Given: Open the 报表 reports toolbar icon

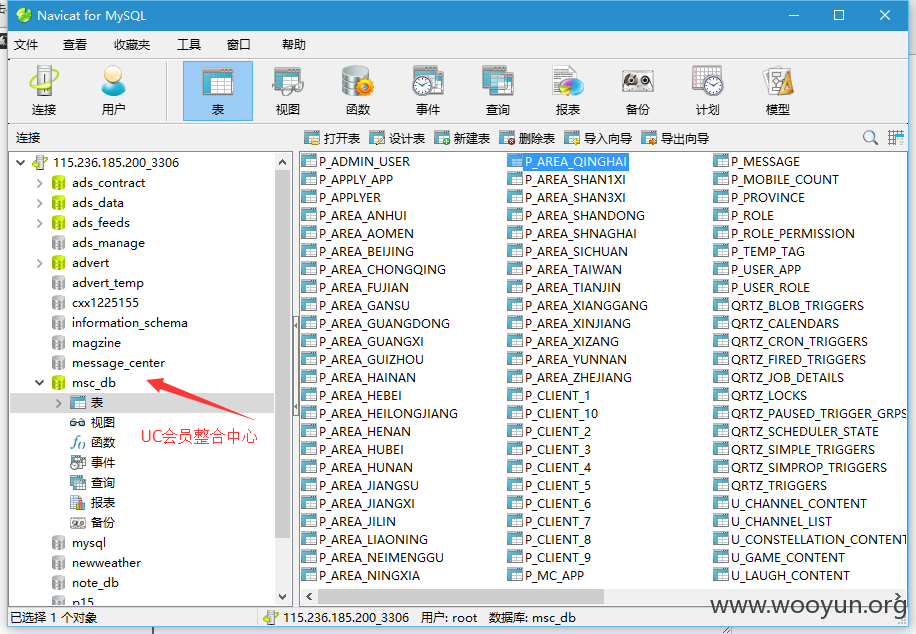Looking at the screenshot, I should (x=568, y=91).
